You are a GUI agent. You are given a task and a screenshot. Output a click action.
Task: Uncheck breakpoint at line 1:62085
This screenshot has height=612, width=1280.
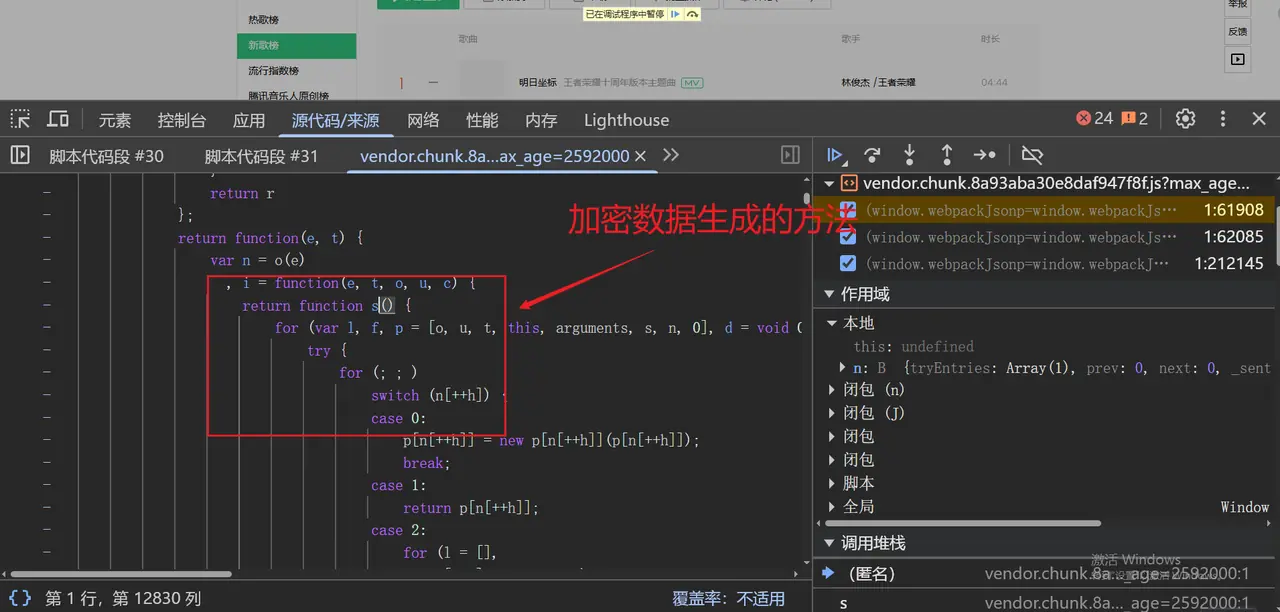pos(848,237)
